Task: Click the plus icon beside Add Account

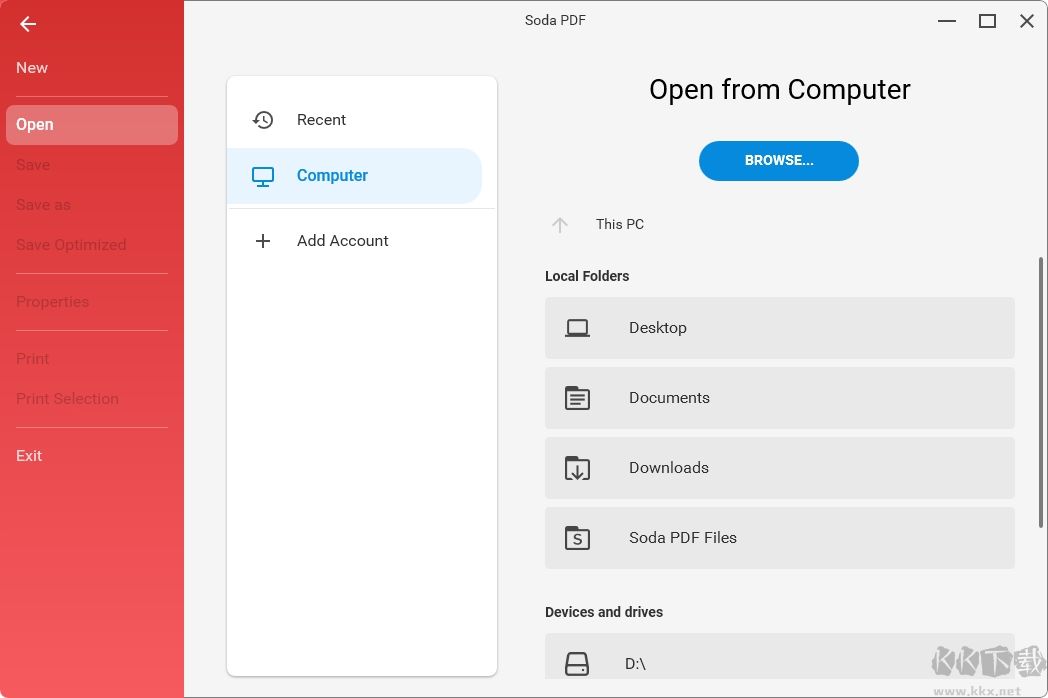Action: tap(263, 241)
